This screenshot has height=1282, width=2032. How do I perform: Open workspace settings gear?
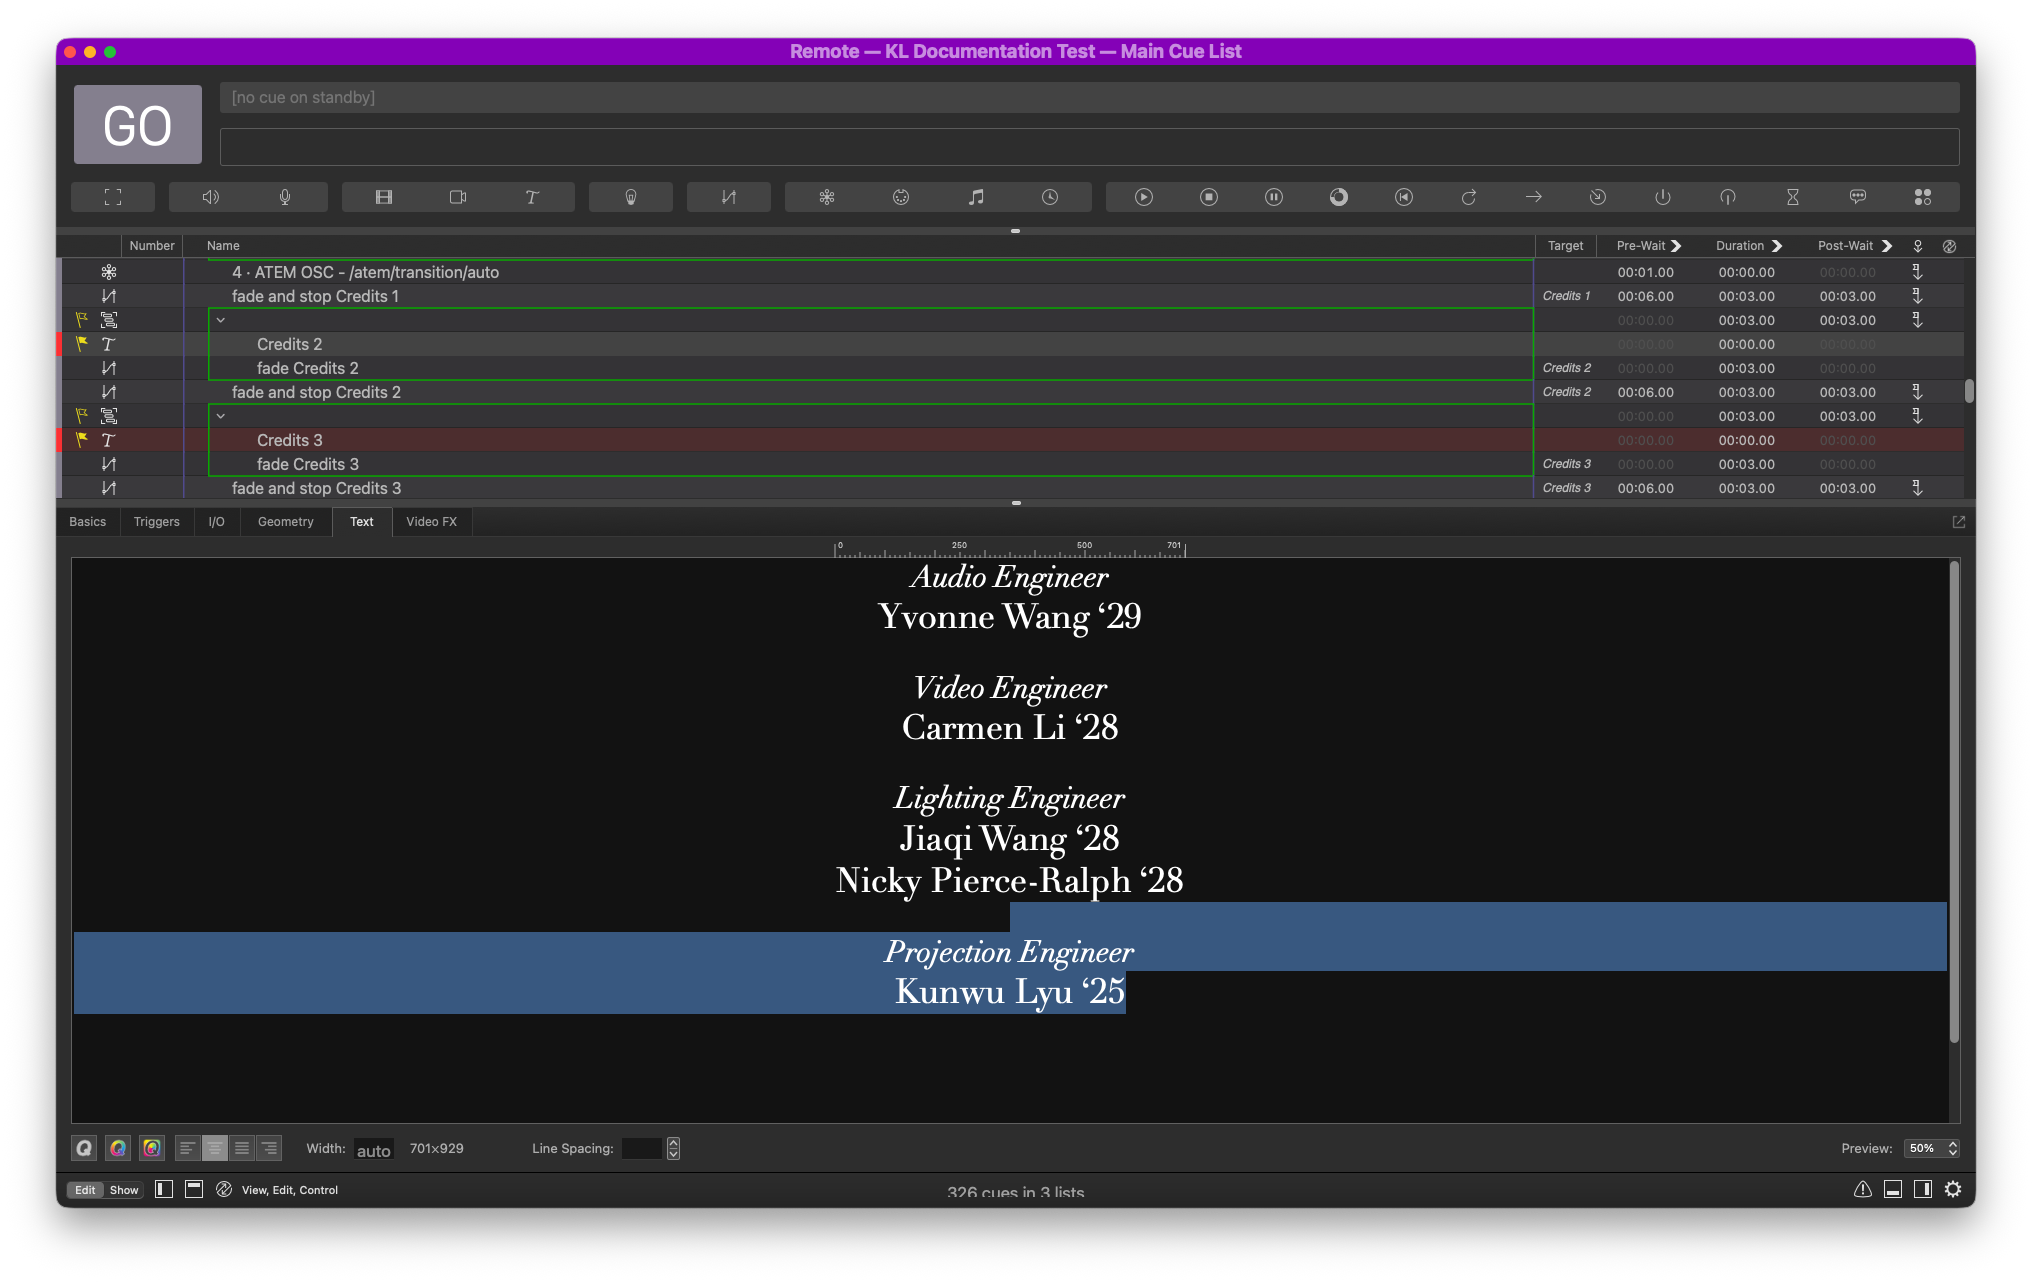pyautogui.click(x=1953, y=1189)
